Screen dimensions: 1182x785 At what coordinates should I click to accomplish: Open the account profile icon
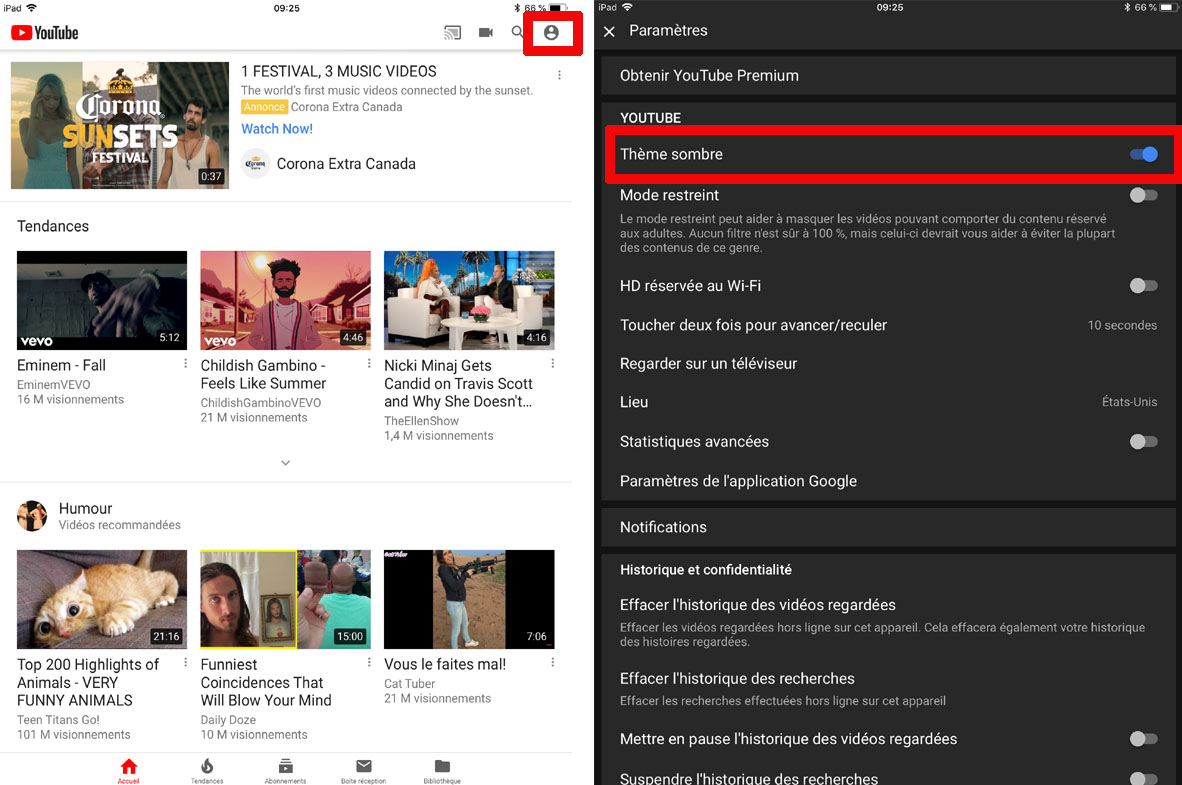pyautogui.click(x=552, y=32)
